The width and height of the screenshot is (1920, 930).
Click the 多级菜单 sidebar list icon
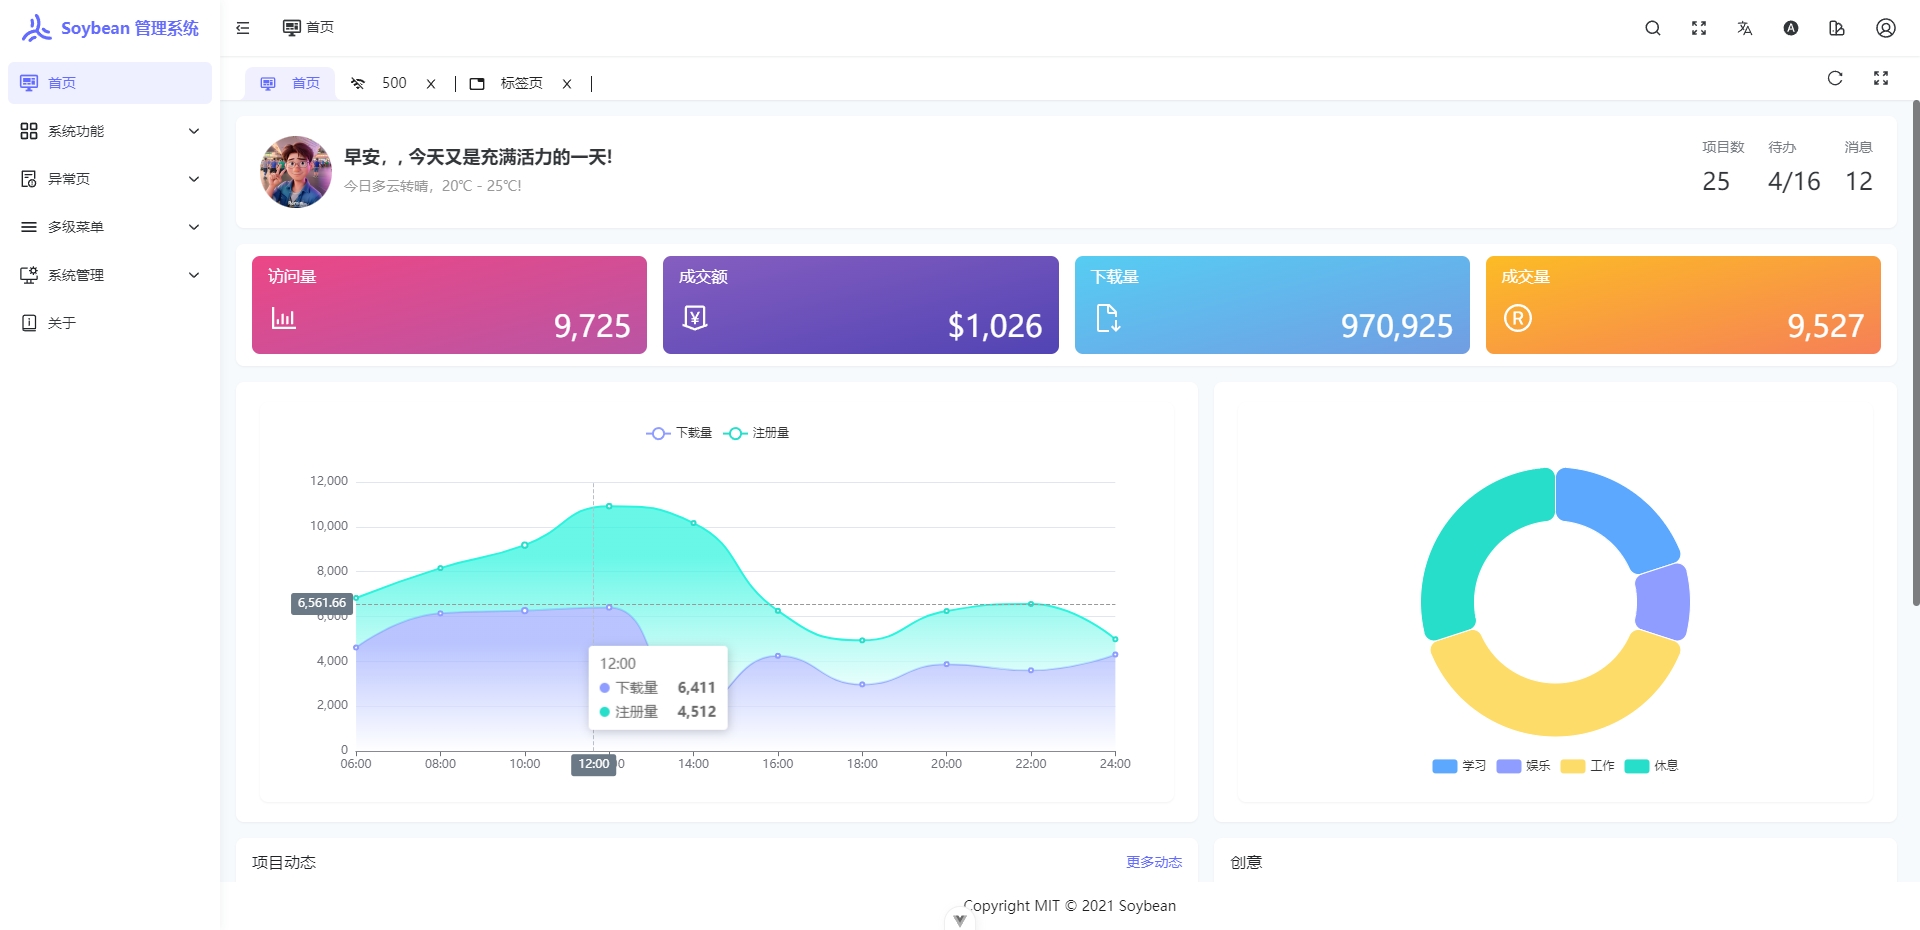(x=29, y=227)
